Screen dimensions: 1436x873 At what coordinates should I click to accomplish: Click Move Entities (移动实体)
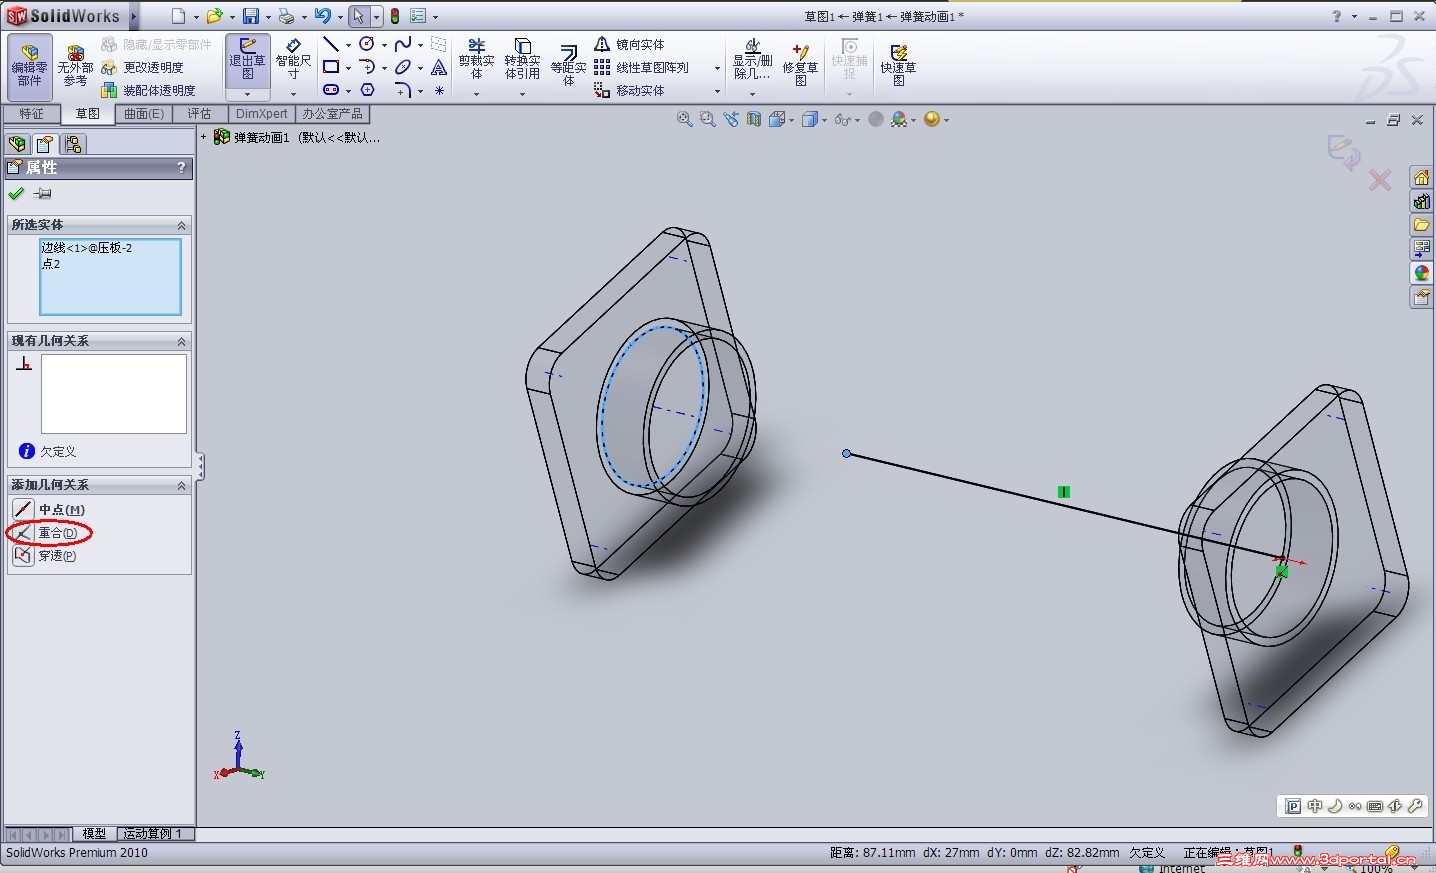[630, 90]
